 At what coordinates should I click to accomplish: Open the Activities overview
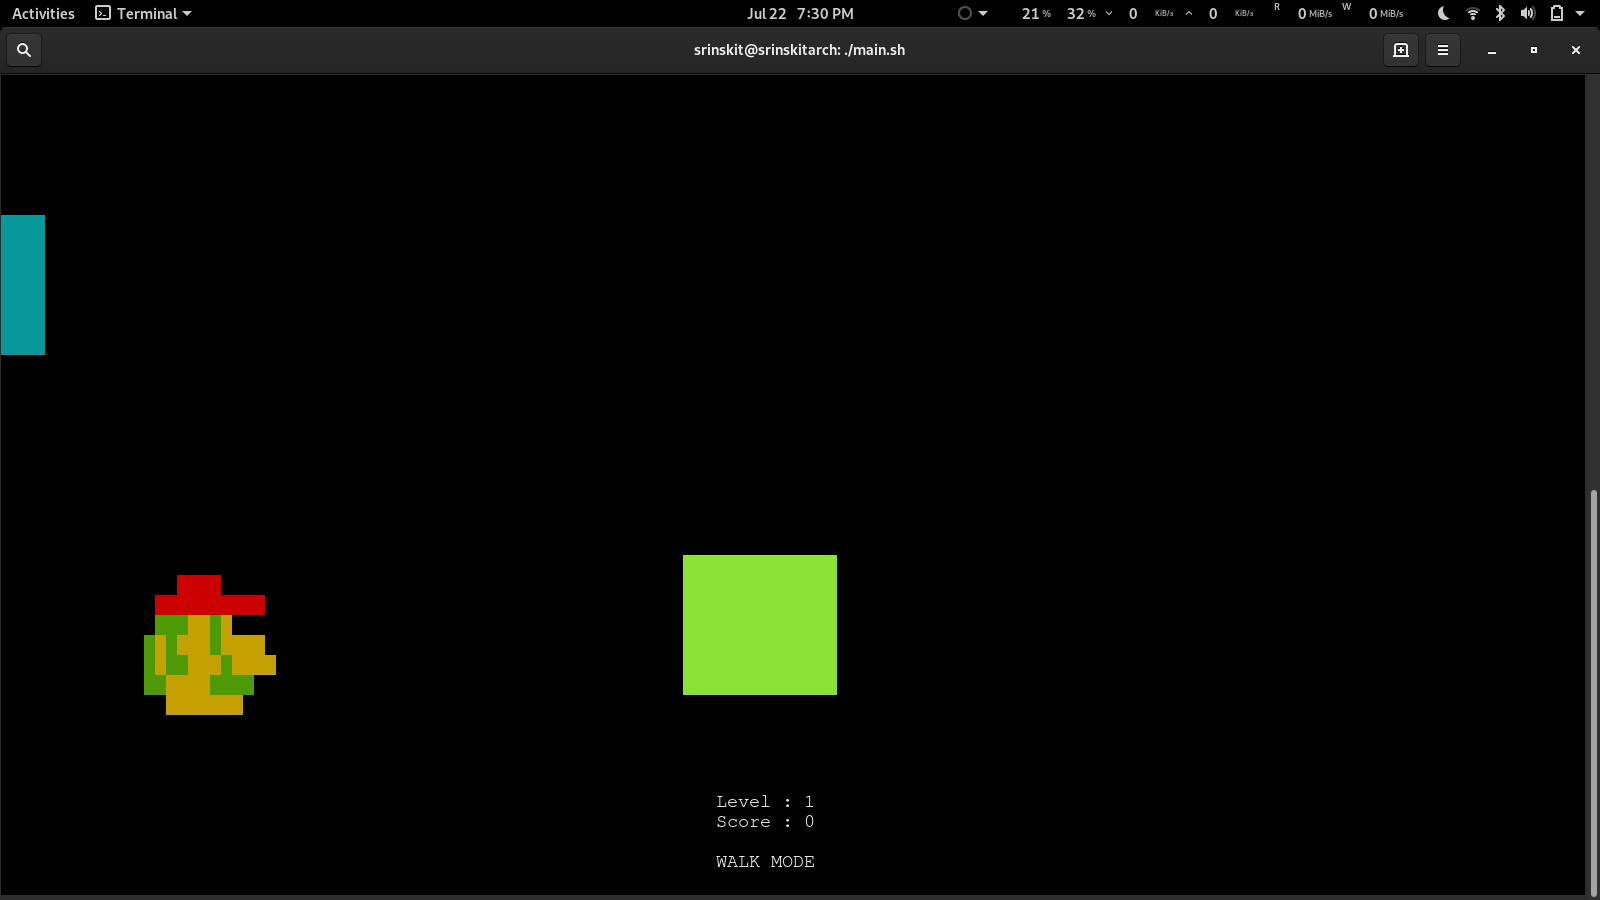coord(43,13)
